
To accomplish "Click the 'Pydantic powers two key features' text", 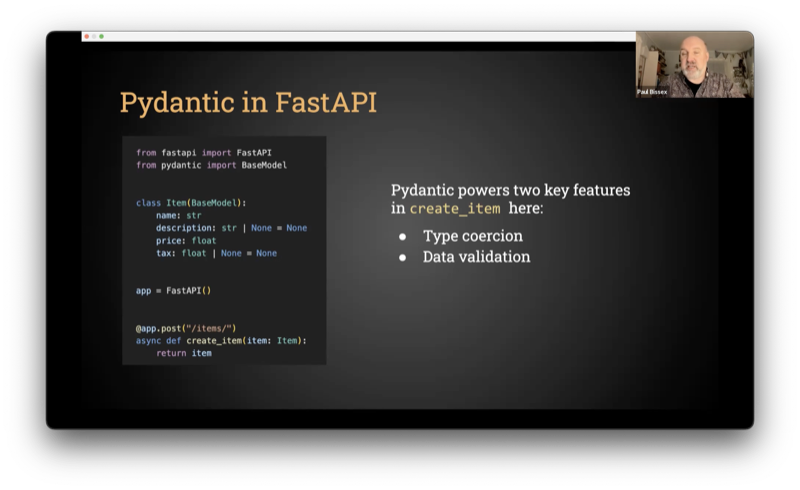I will 510,190.
